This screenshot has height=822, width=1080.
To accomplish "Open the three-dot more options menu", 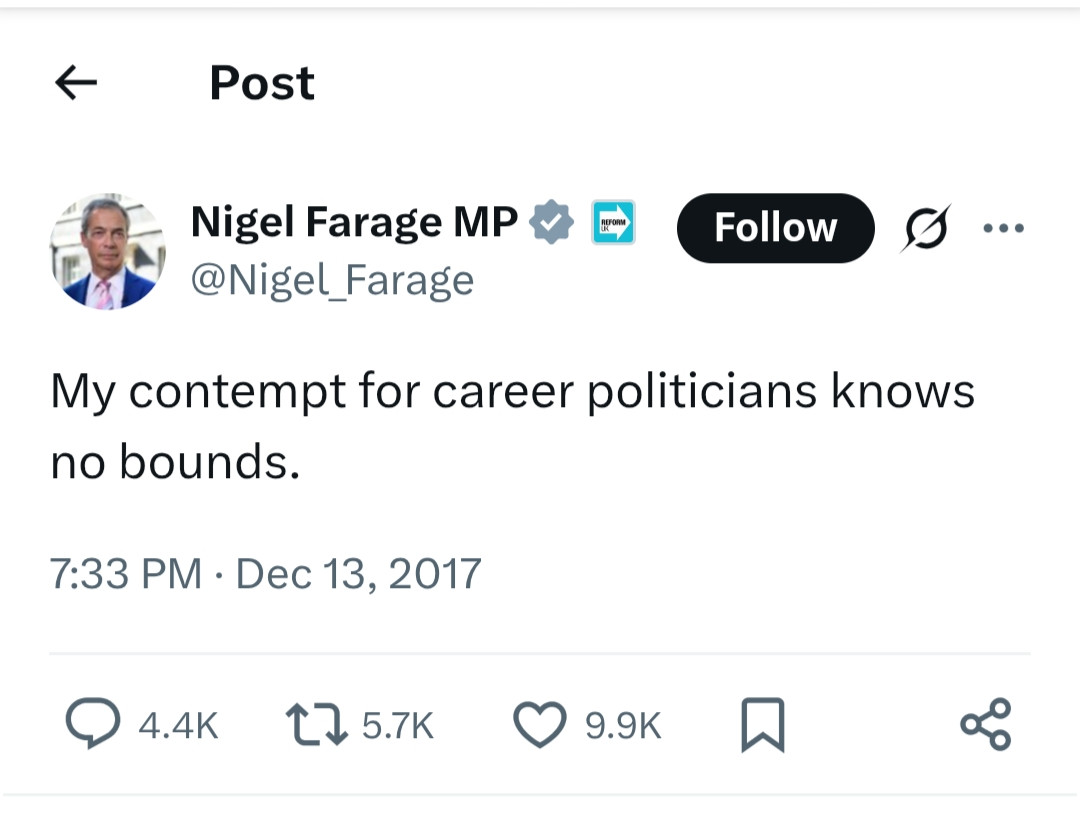I will point(1004,227).
